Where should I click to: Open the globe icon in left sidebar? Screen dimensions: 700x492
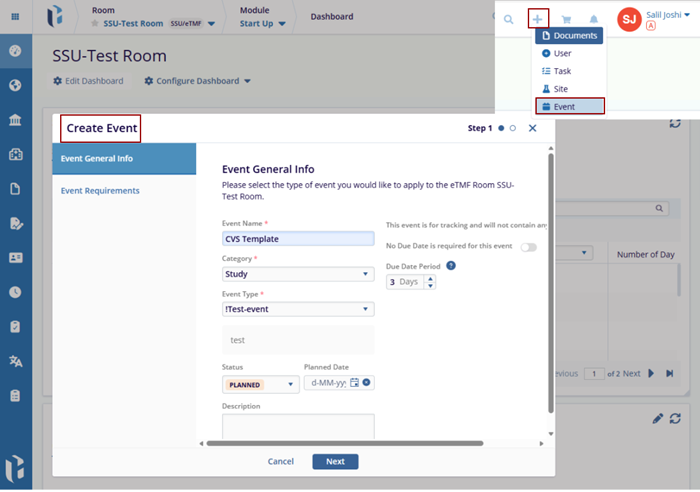(15, 85)
